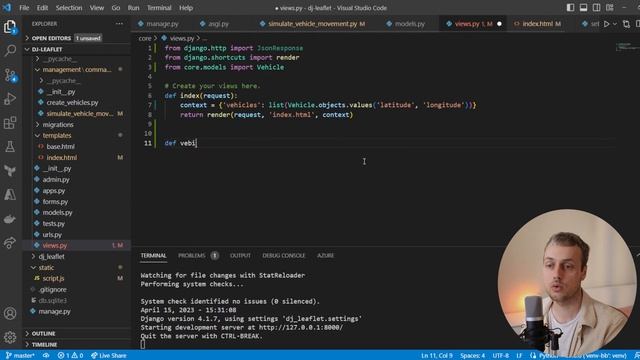Open the Testing flask view

tap(10, 147)
